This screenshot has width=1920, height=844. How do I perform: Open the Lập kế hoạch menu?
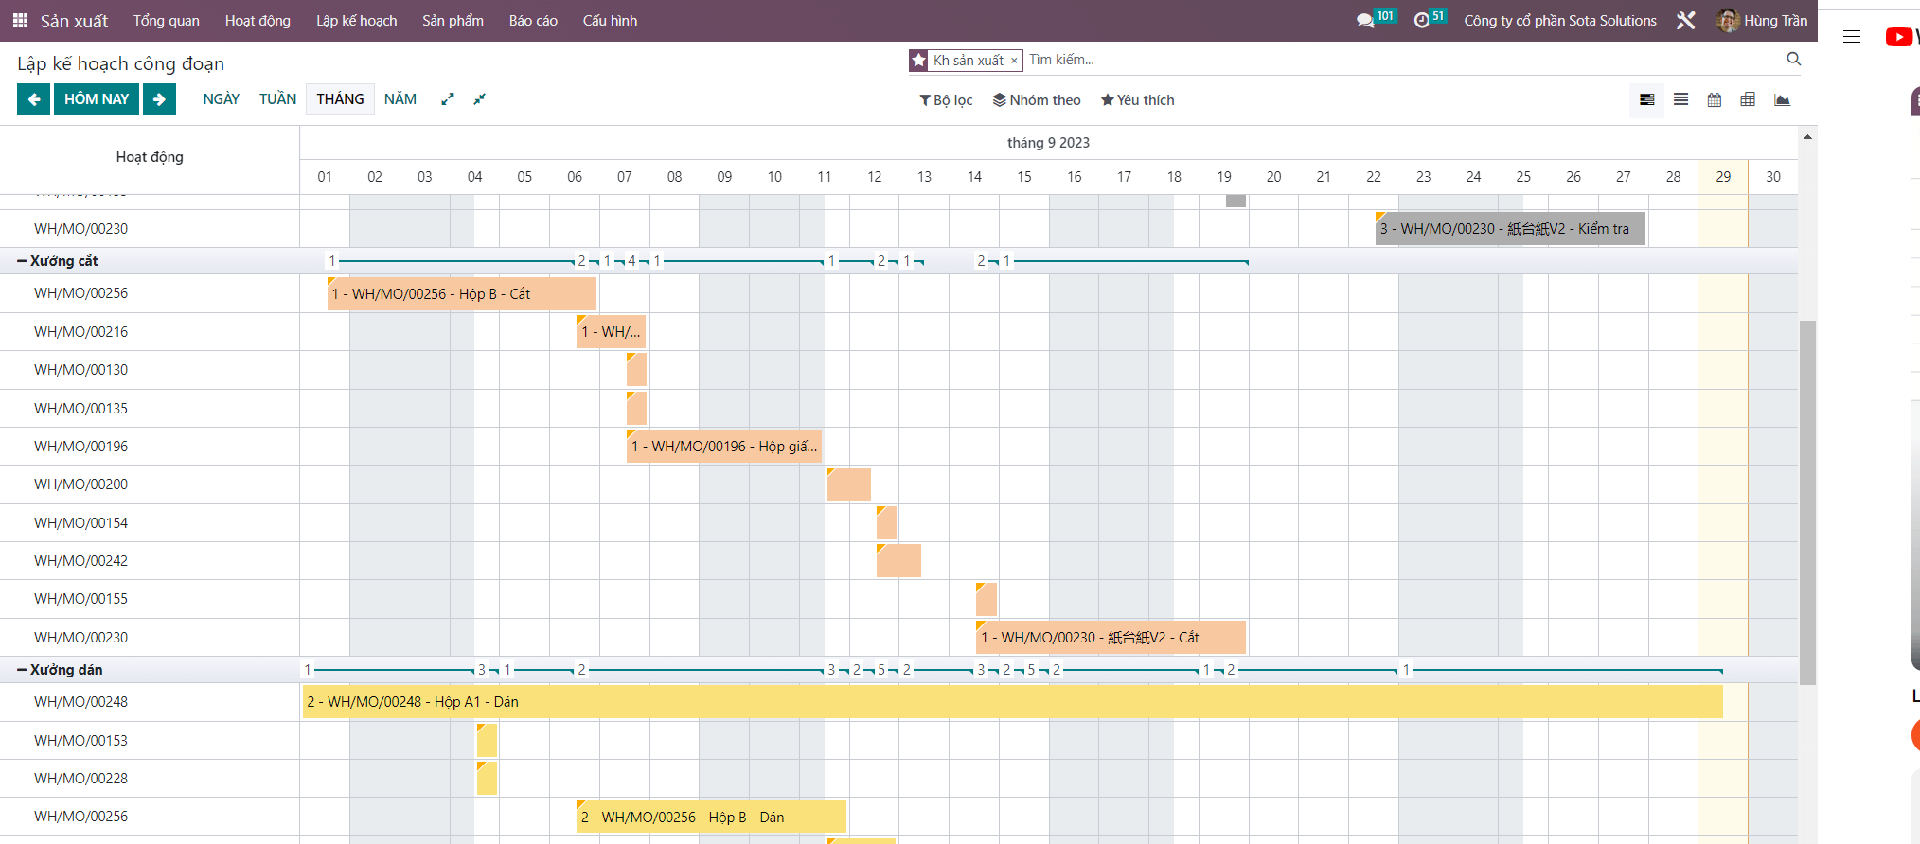click(x=356, y=20)
